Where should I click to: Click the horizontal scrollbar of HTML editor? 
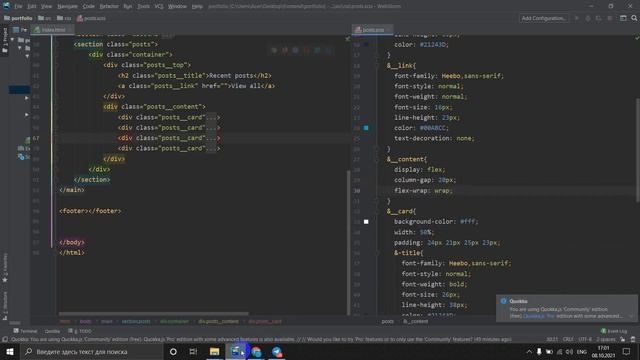tap(153, 314)
